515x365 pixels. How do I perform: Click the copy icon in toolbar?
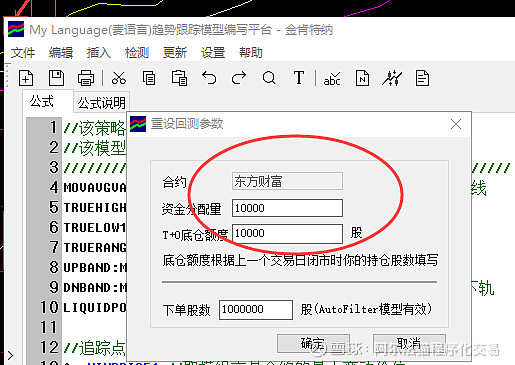(x=149, y=78)
